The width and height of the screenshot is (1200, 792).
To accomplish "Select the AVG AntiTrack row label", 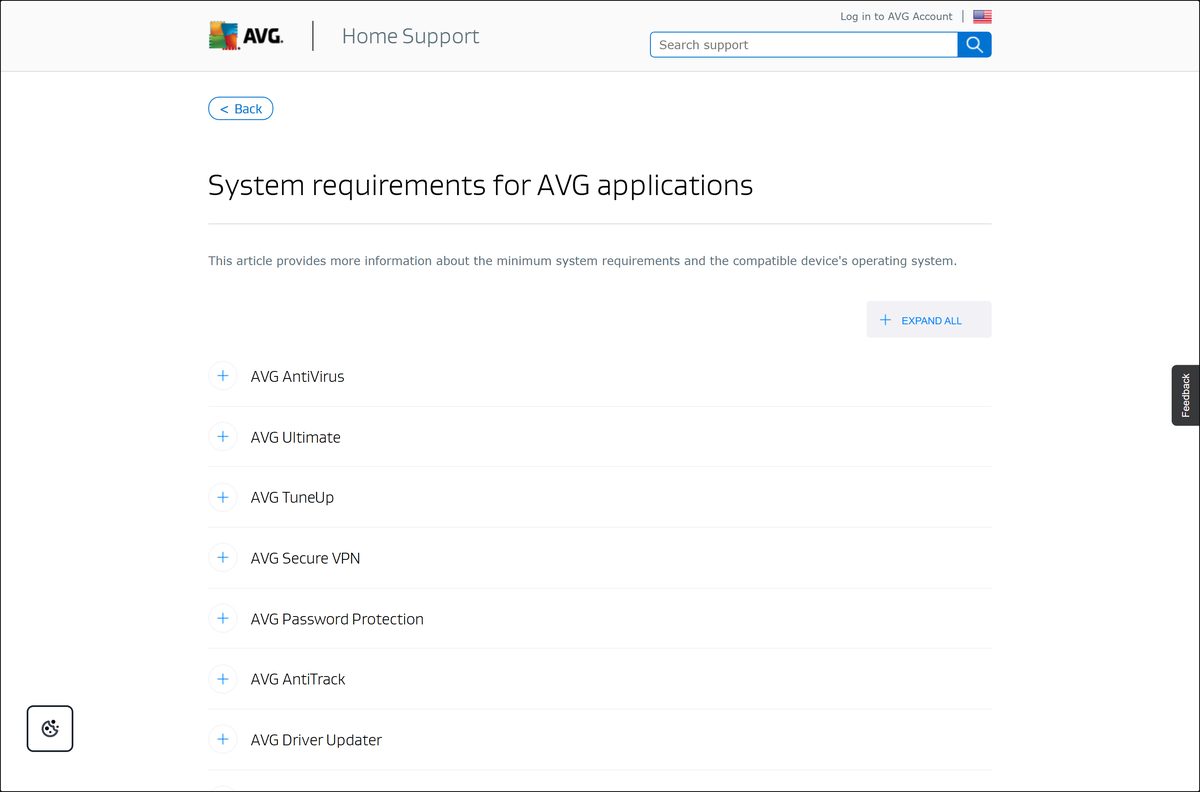I will [298, 679].
